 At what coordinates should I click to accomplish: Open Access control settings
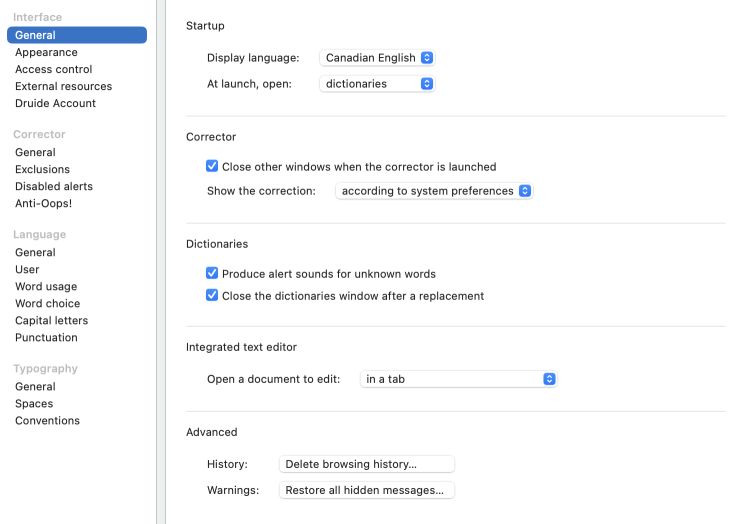coord(54,69)
